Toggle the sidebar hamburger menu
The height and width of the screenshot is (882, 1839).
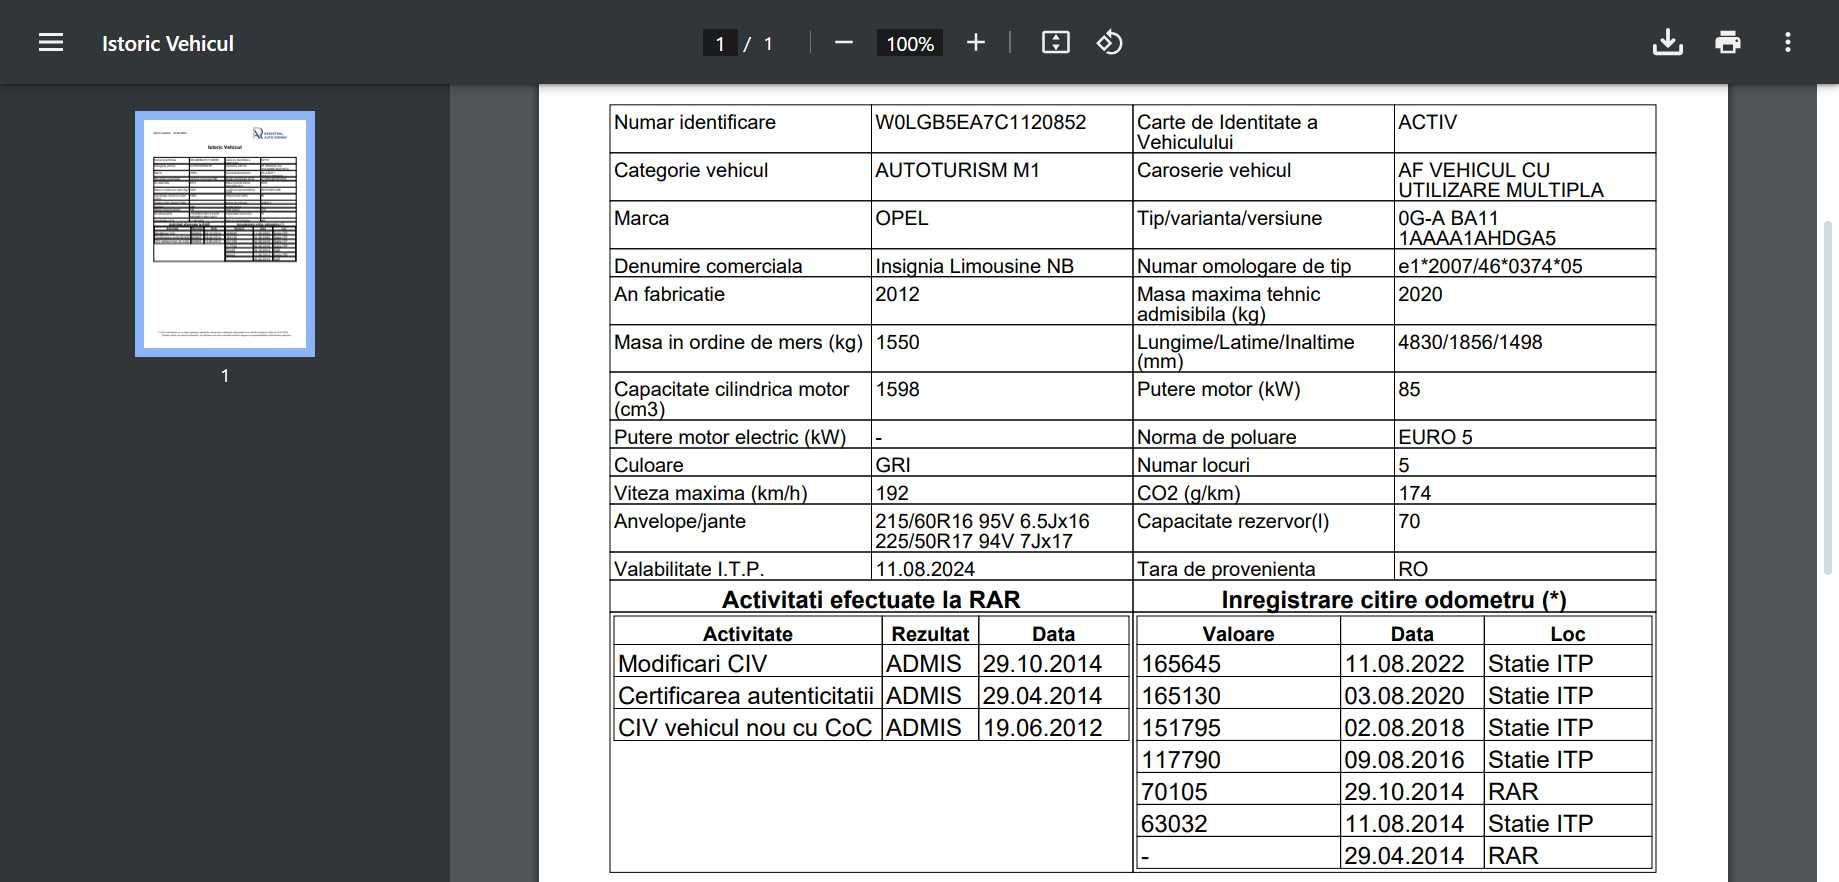point(51,43)
